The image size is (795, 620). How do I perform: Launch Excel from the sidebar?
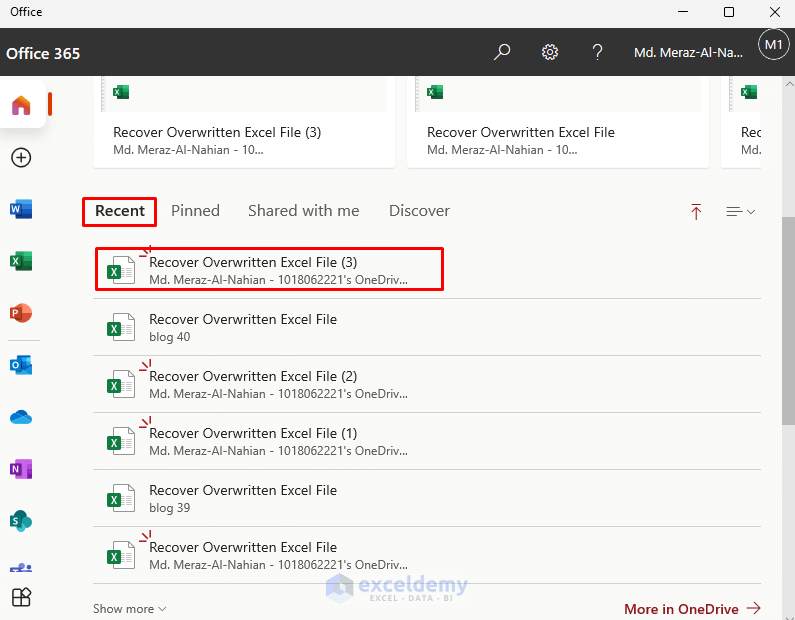pos(21,261)
